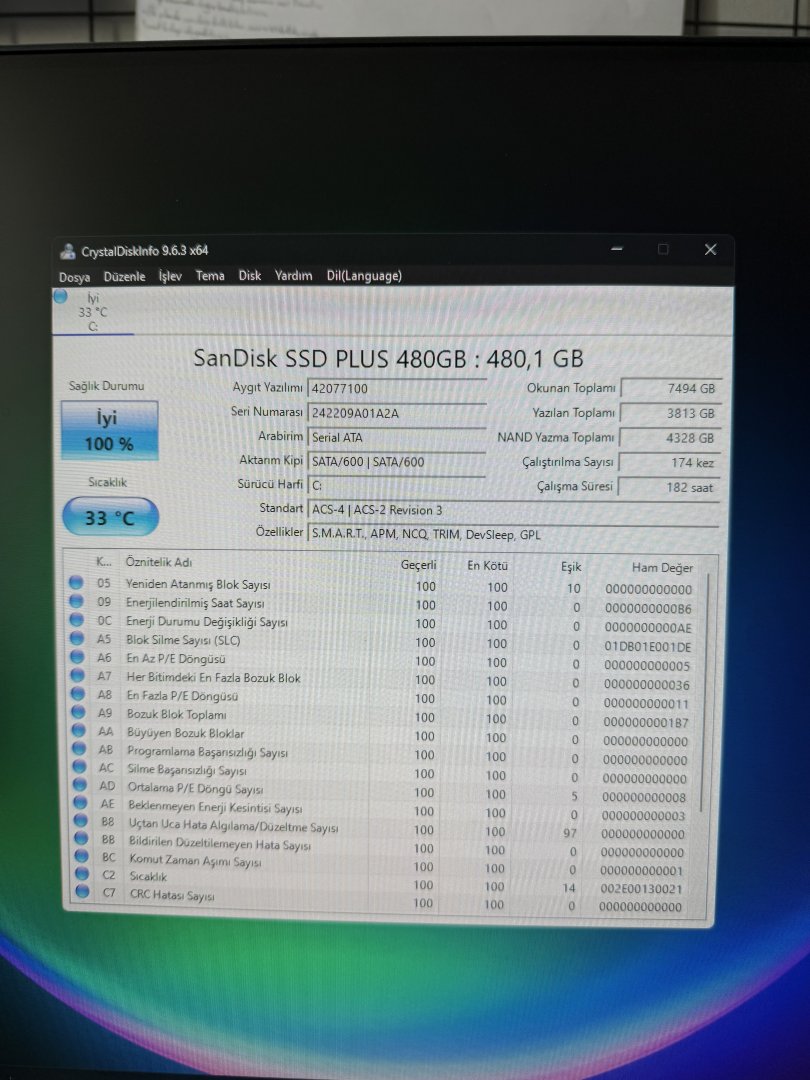This screenshot has width=810, height=1080.
Task: Open the Tema menu
Action: pos(210,276)
